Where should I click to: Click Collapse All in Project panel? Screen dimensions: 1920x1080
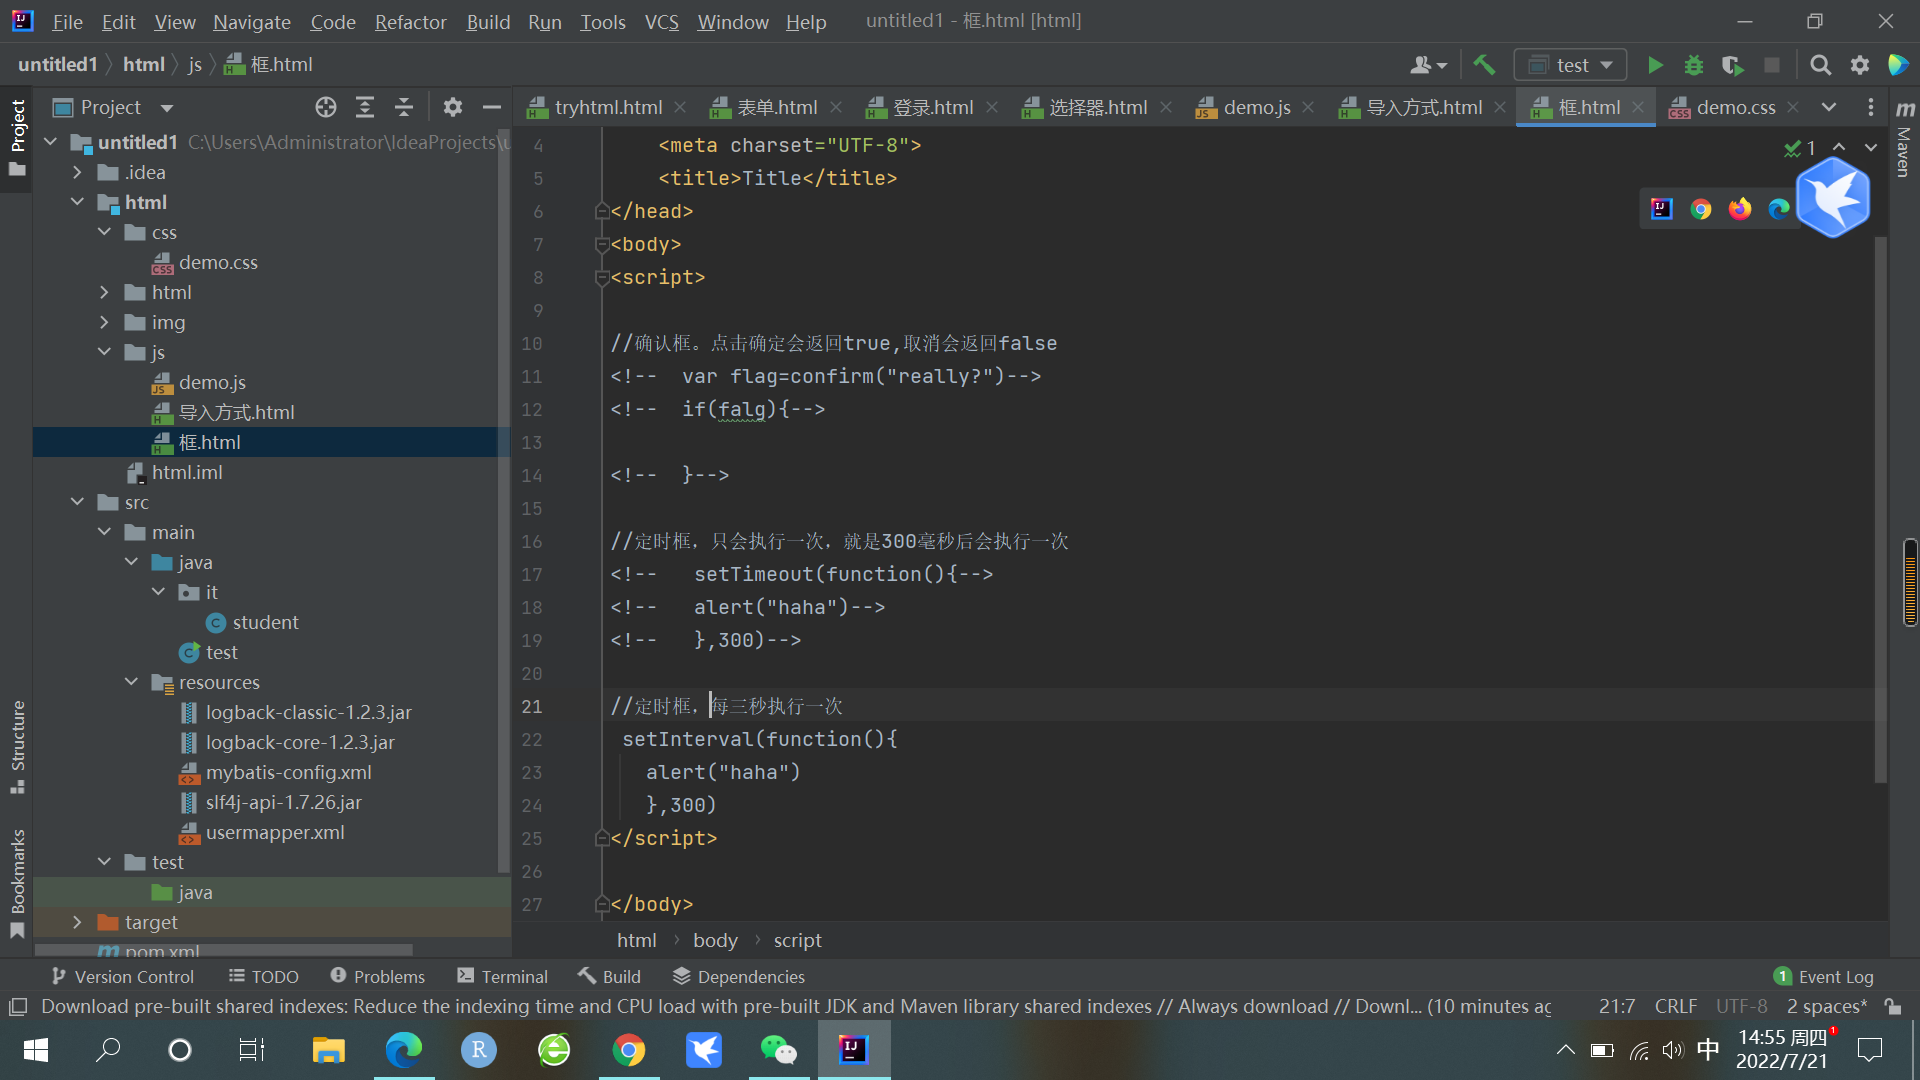coord(404,107)
